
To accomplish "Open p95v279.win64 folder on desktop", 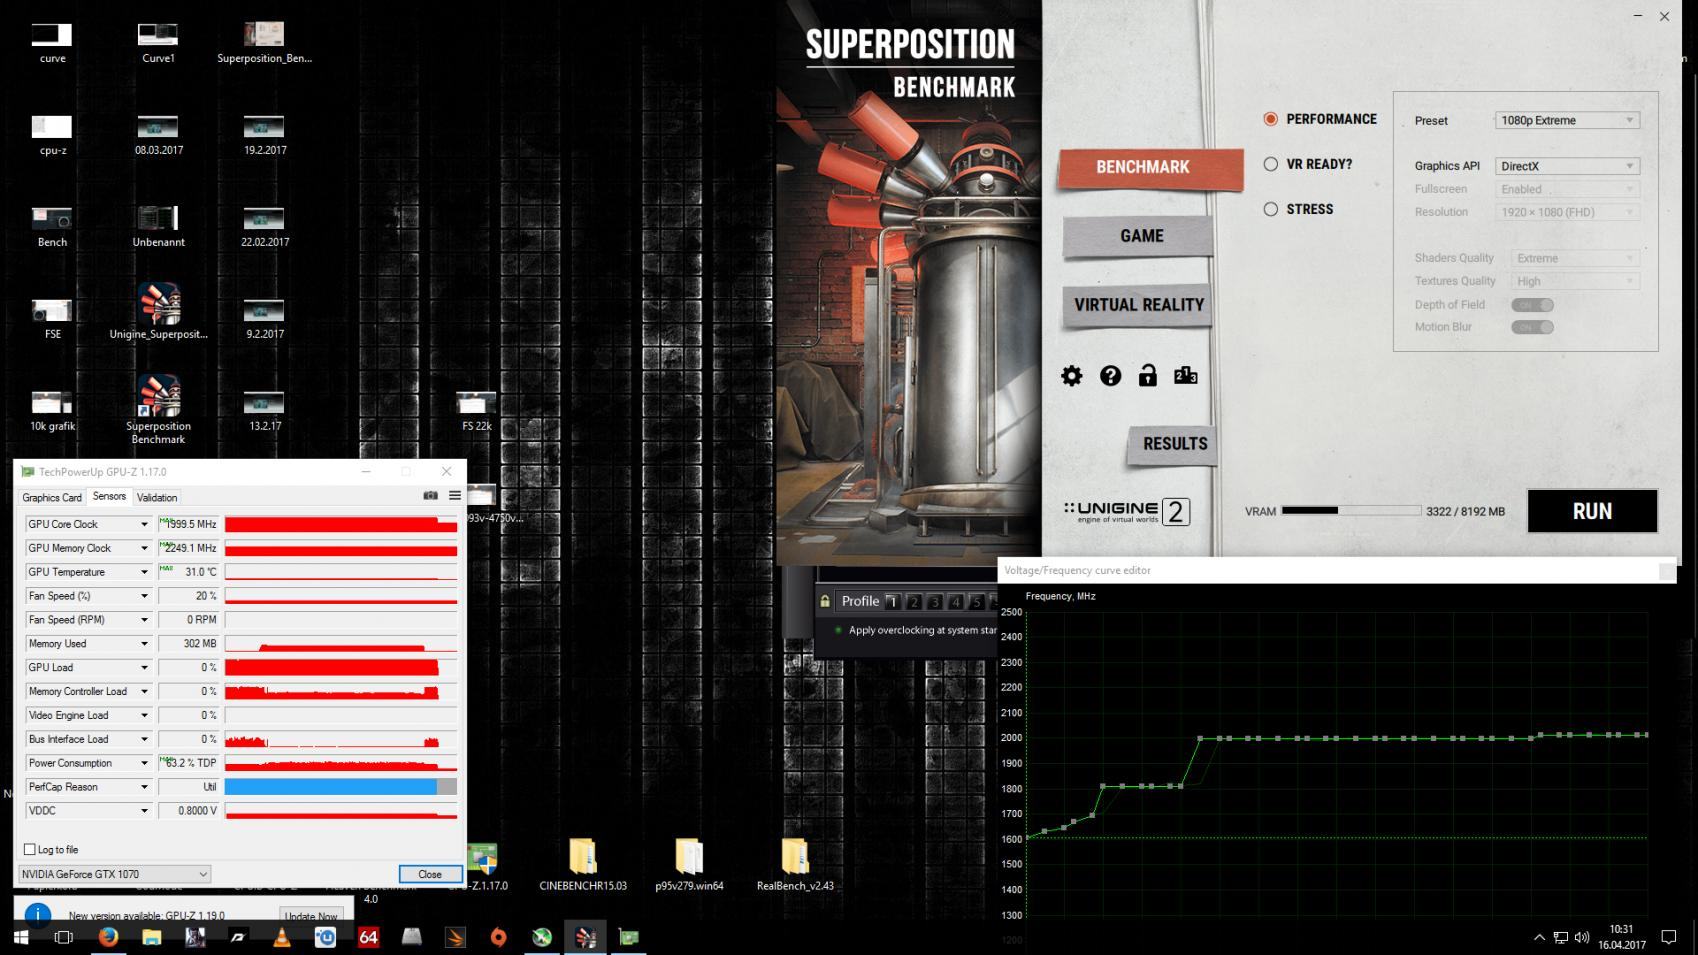I will (689, 866).
